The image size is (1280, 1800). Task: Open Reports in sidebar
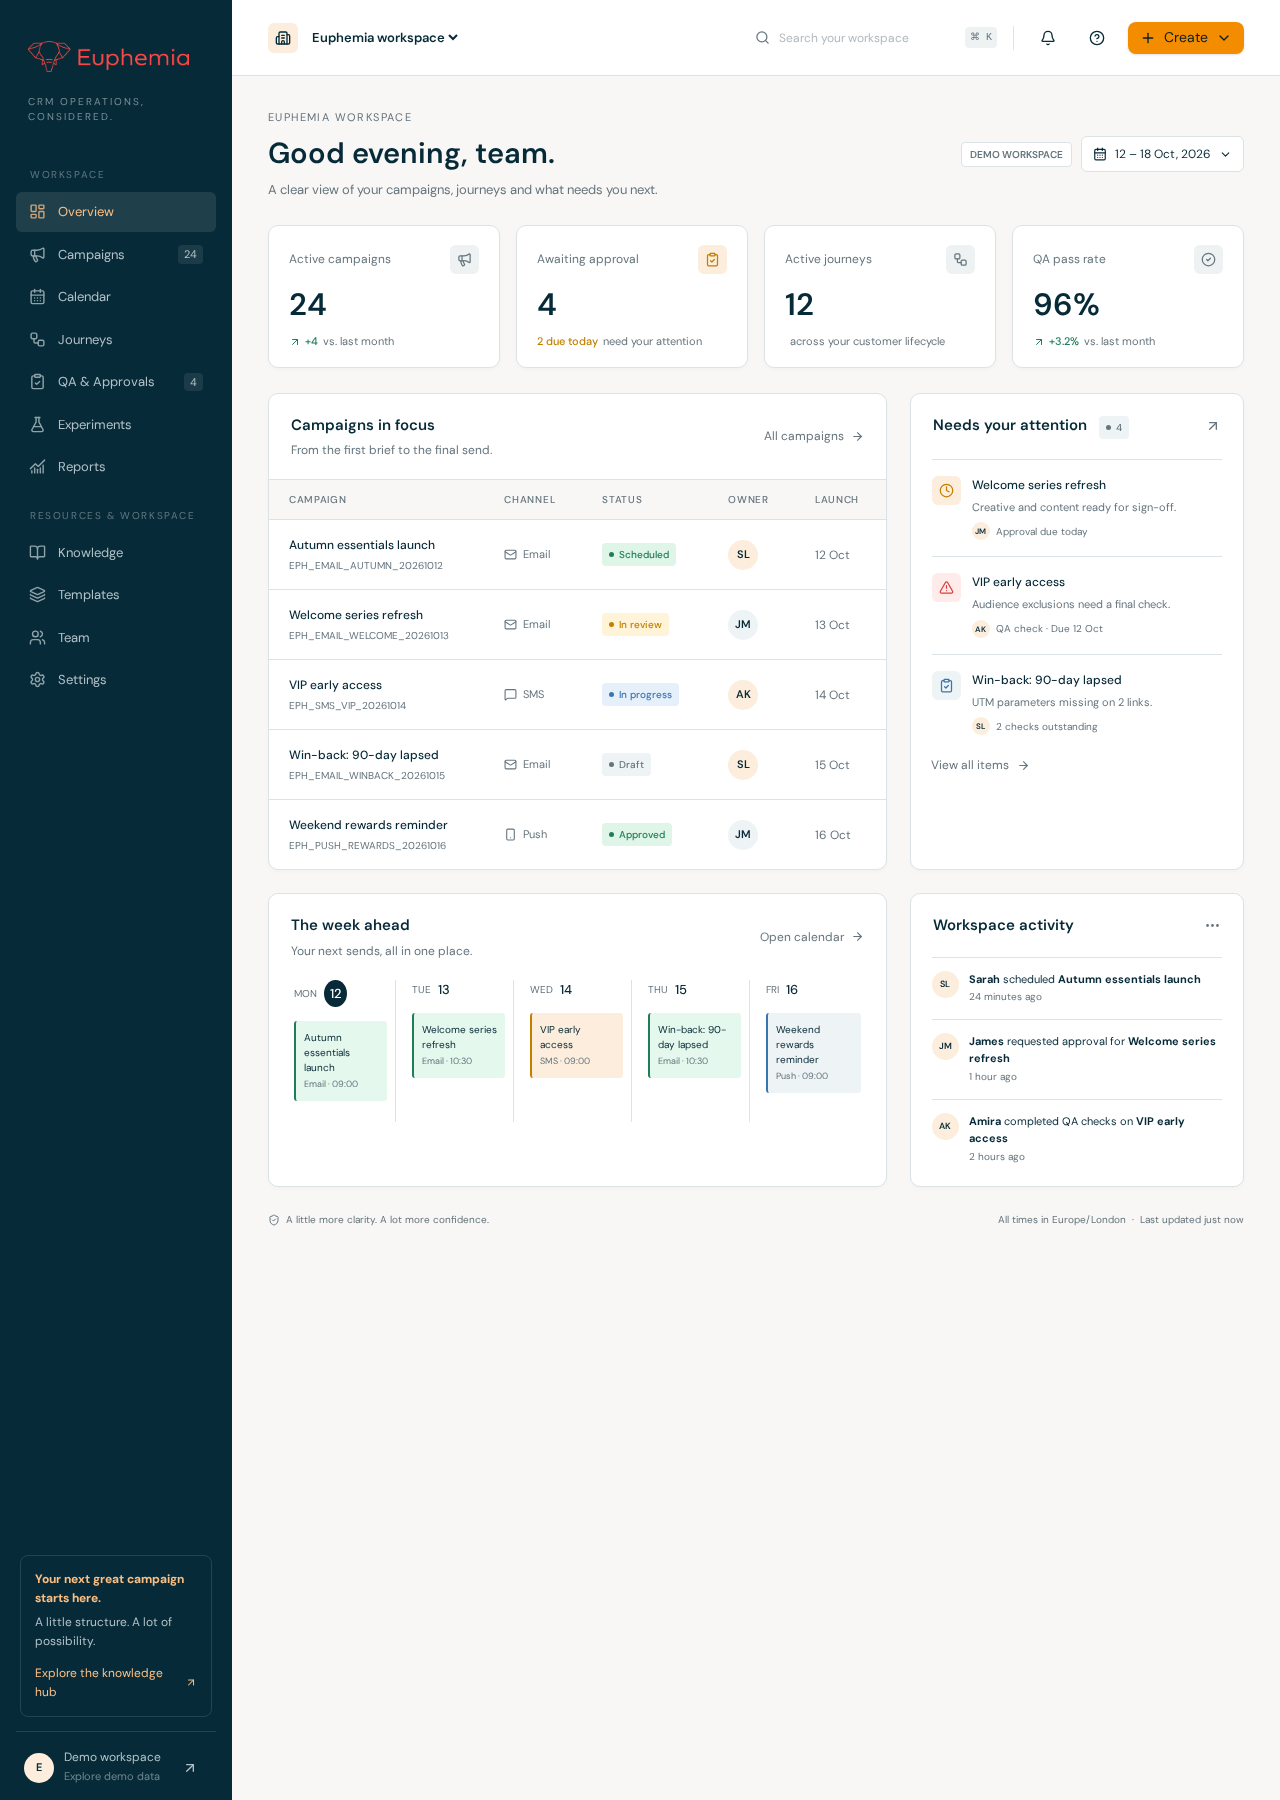tap(116, 467)
